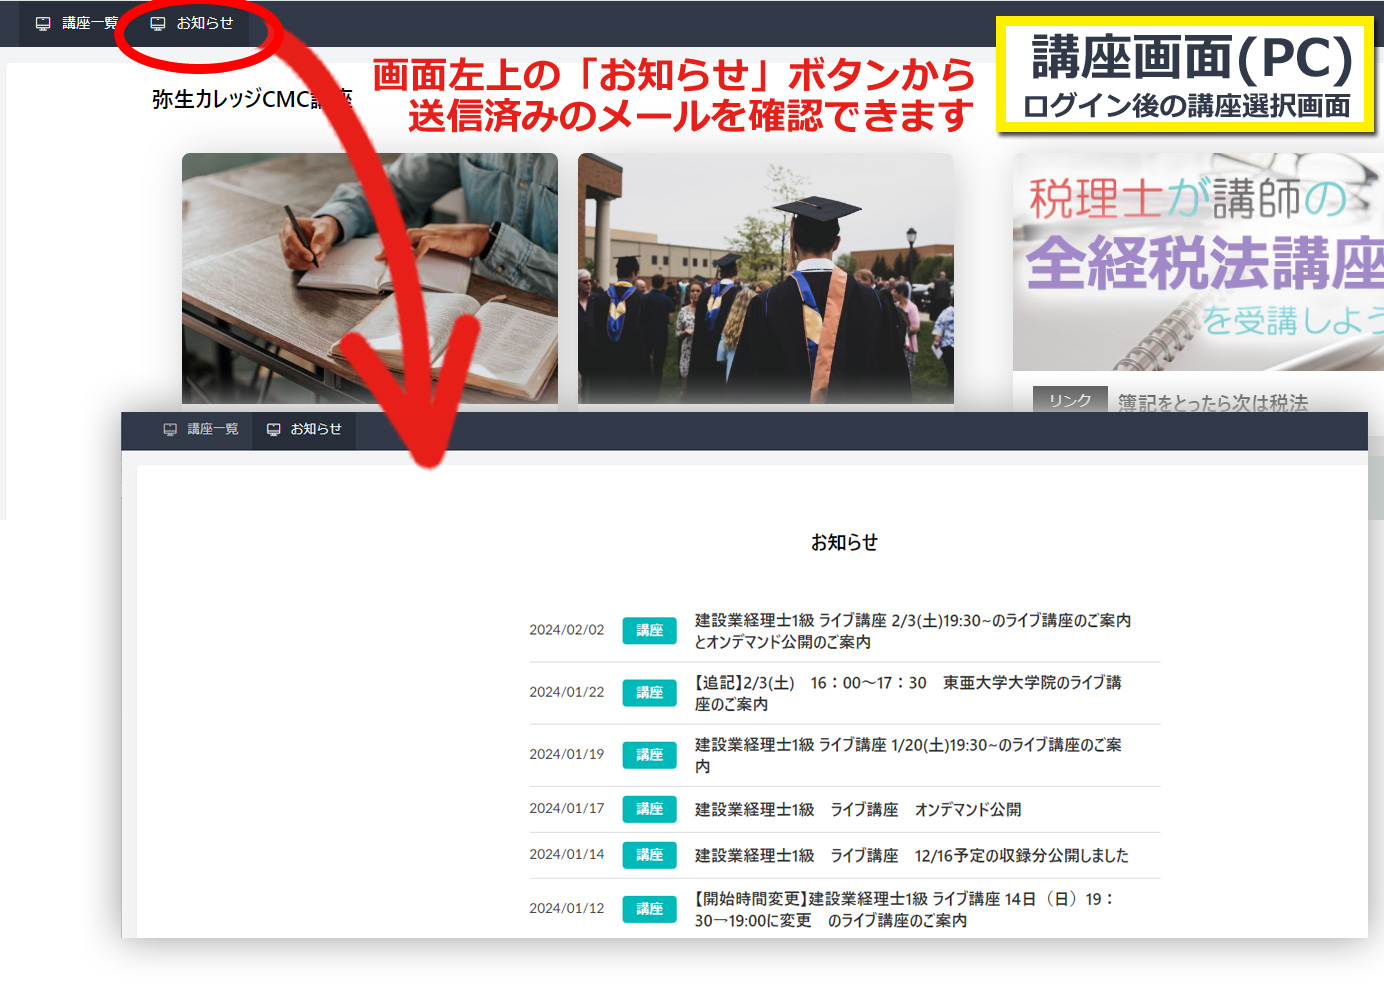Open the 2/3(土)19:30 live course notice

912,631
